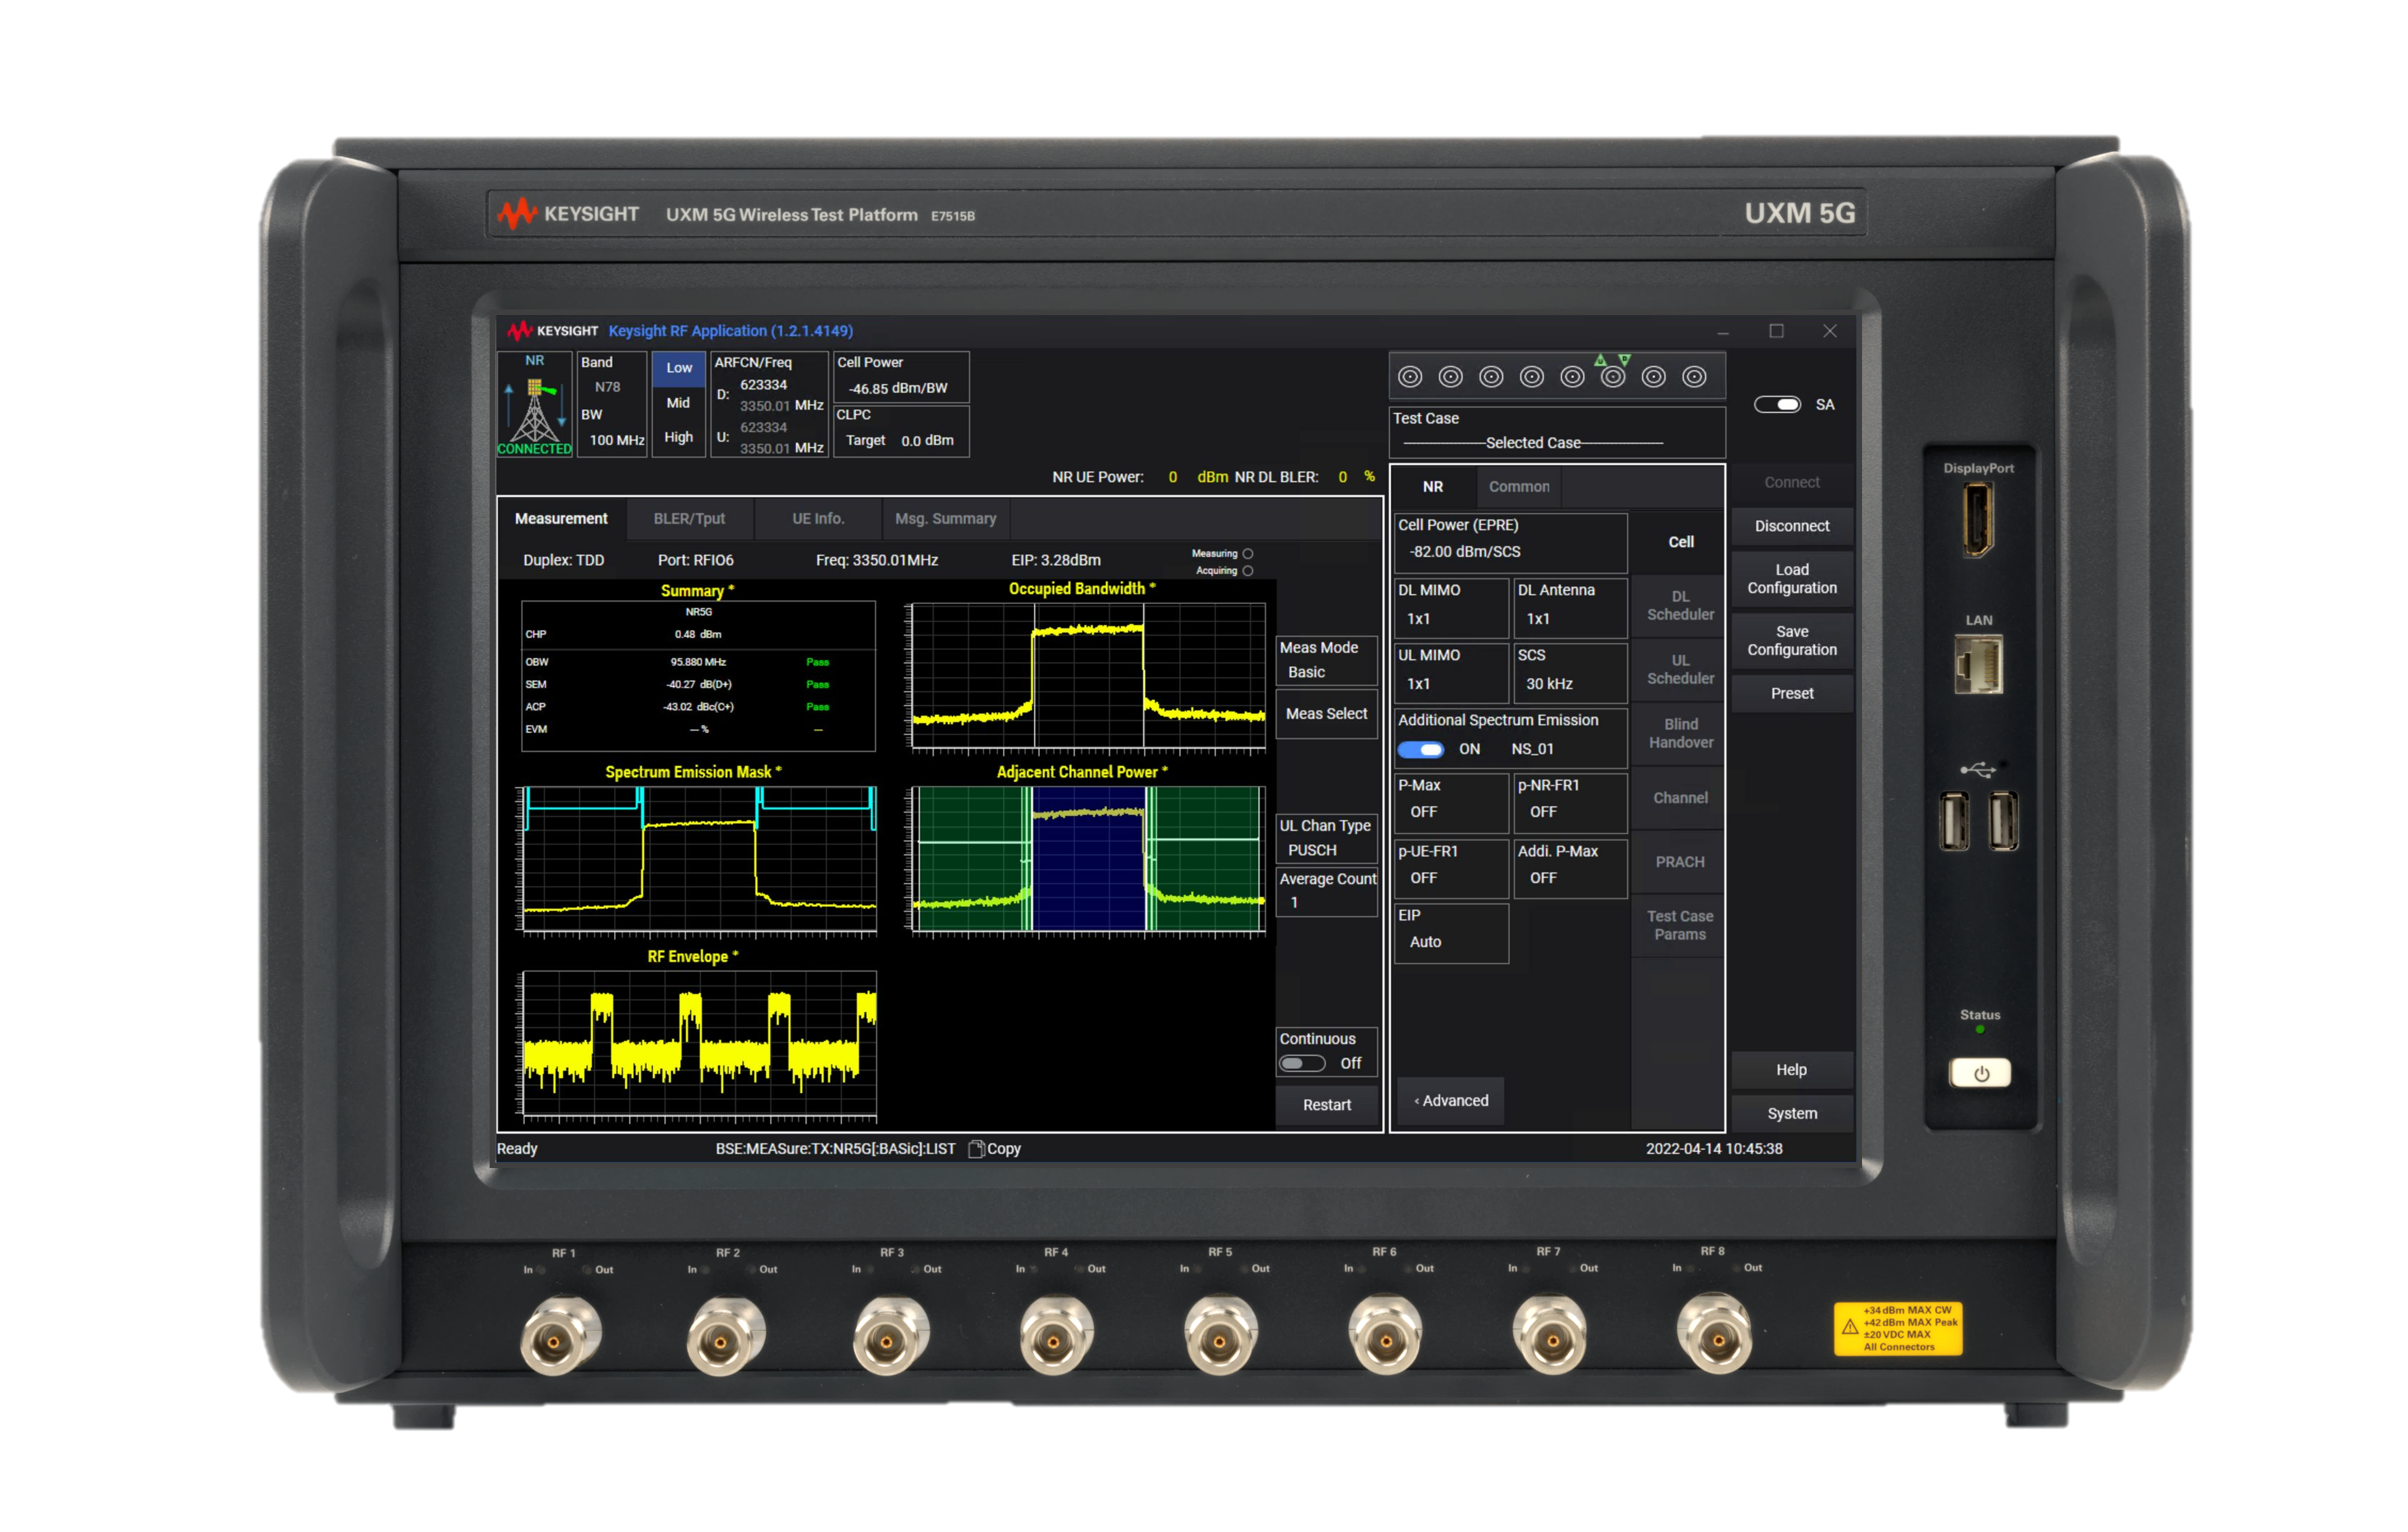Click the Keysight logo in title bar

click(x=552, y=331)
